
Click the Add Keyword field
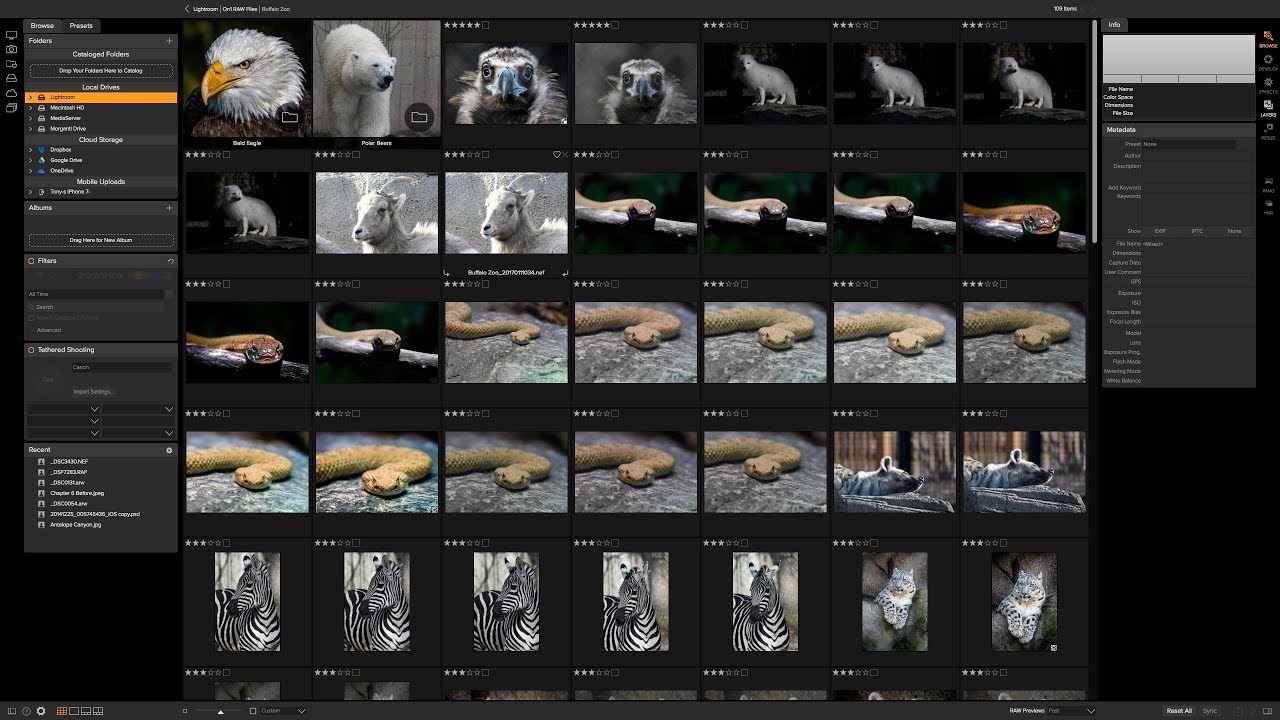[1198, 187]
